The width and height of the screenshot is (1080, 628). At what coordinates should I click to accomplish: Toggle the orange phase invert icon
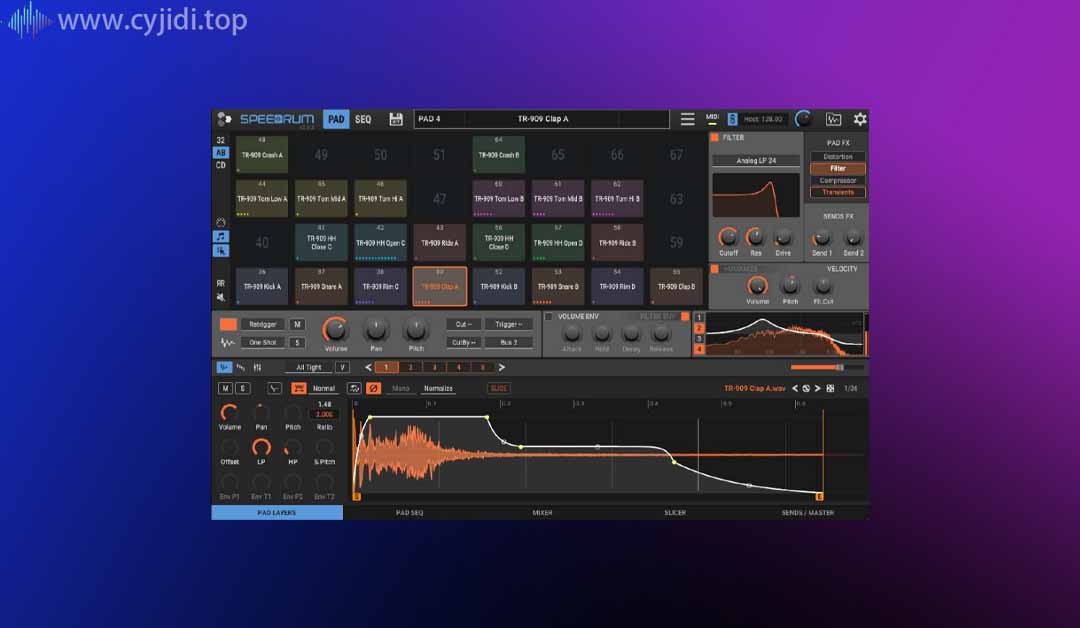click(x=373, y=388)
